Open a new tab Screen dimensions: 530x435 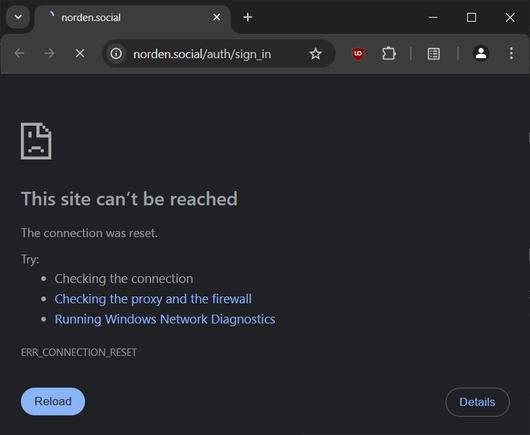[x=248, y=17]
